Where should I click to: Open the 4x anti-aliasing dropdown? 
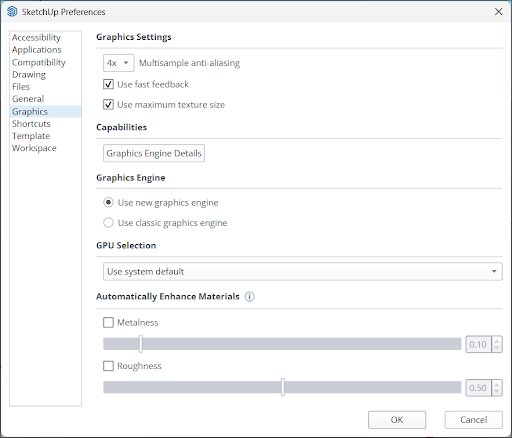pos(119,63)
